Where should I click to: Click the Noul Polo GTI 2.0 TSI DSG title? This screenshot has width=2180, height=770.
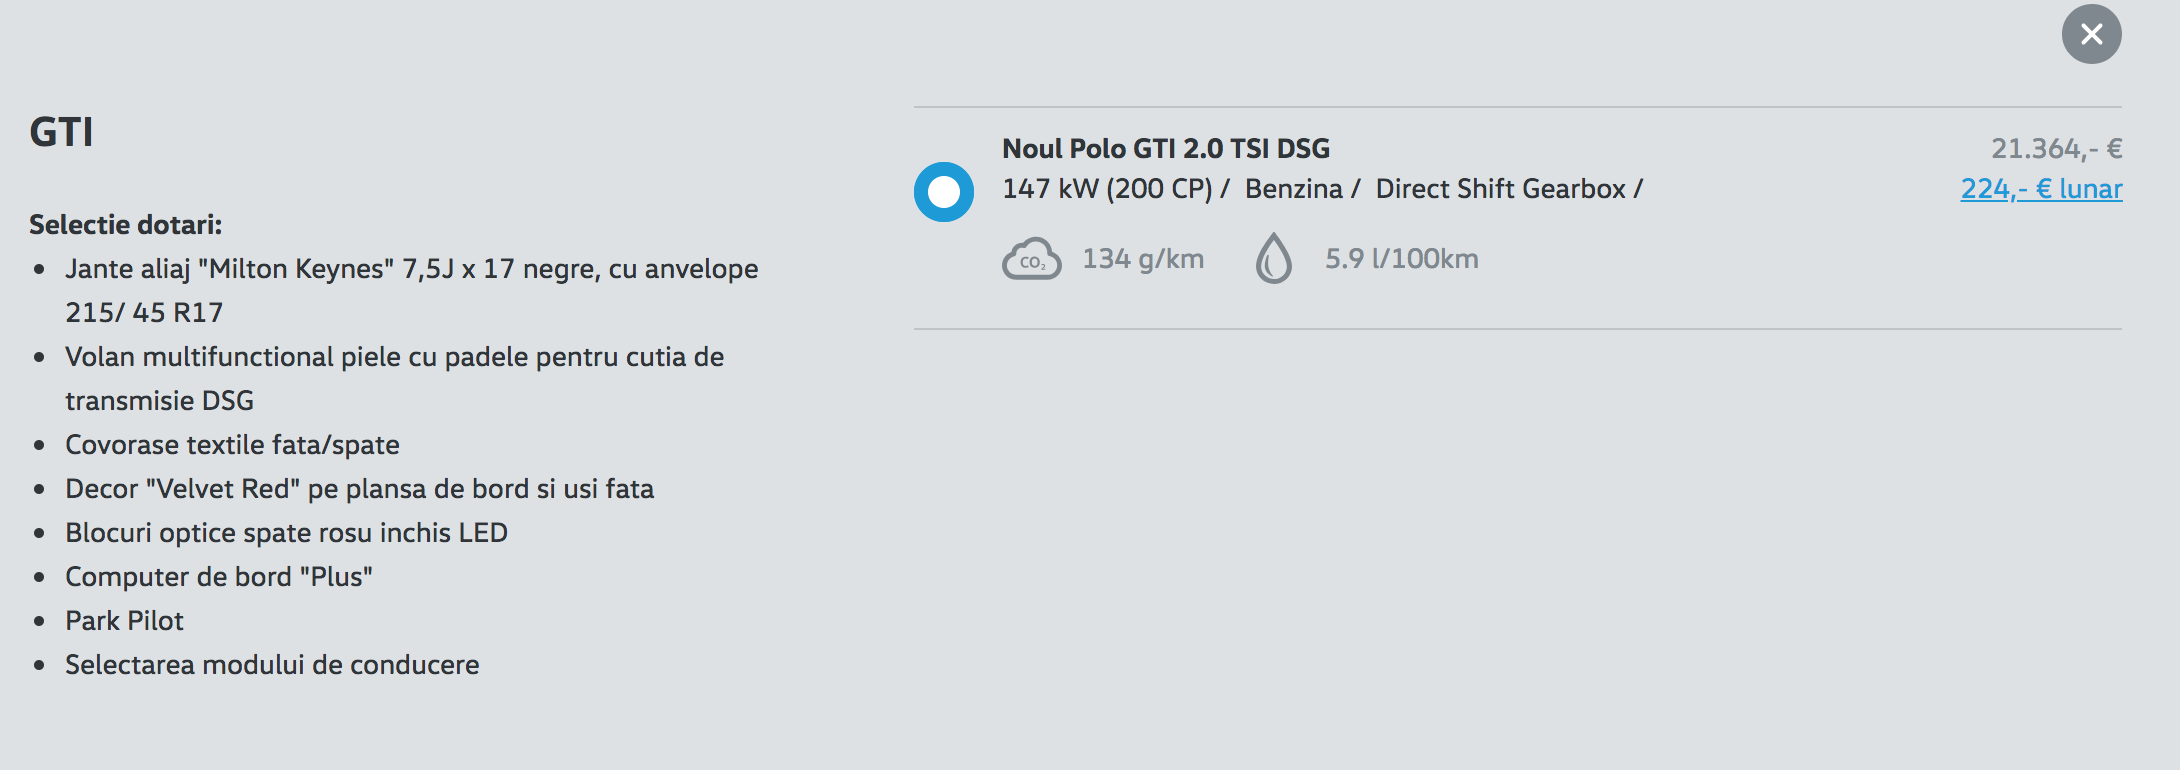click(1166, 149)
